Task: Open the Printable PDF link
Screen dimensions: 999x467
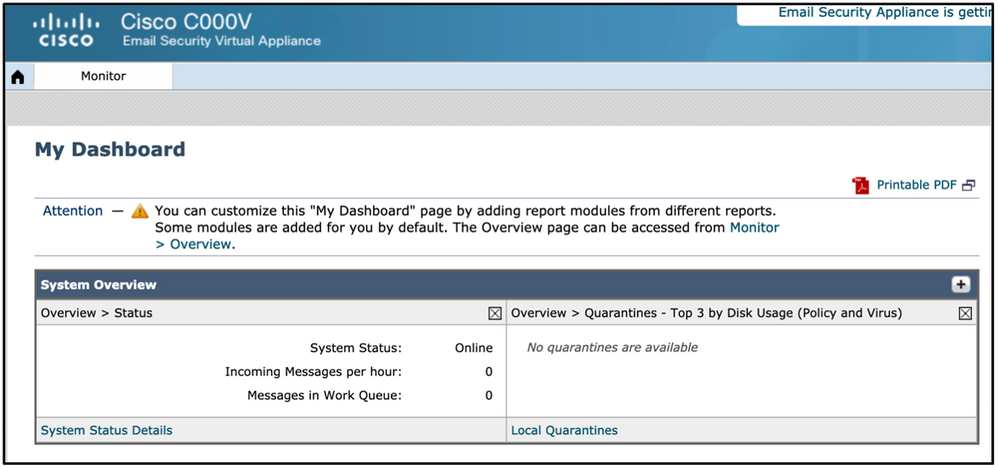Action: 917,185
